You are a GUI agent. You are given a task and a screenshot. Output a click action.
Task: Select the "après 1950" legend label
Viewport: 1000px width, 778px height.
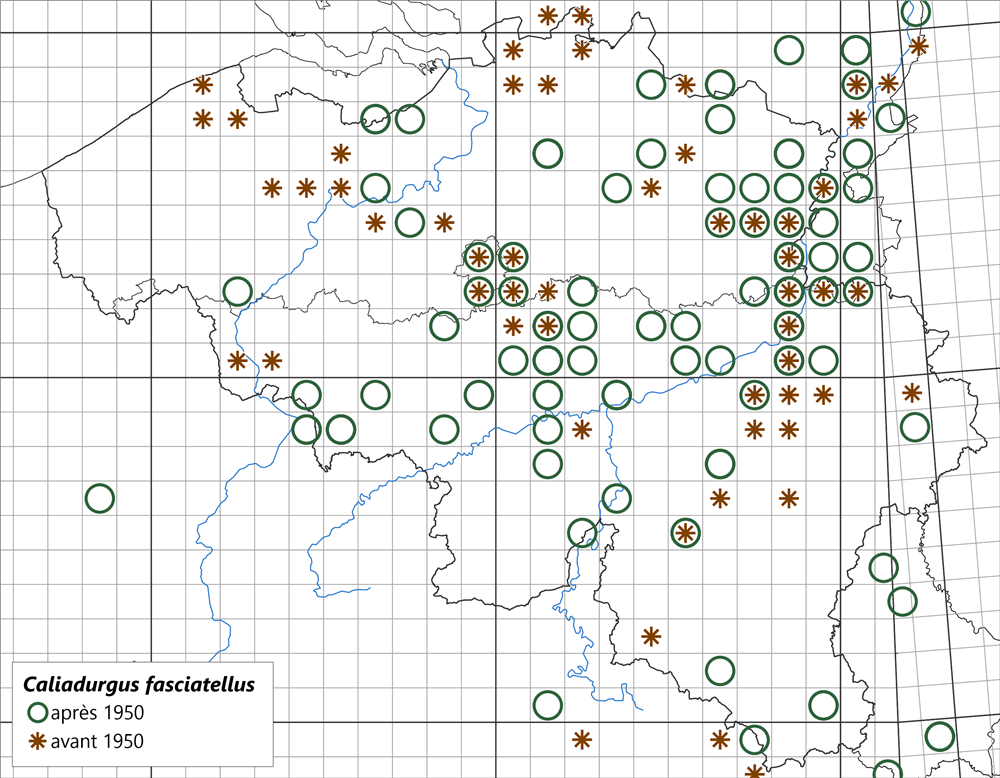click(x=97, y=712)
